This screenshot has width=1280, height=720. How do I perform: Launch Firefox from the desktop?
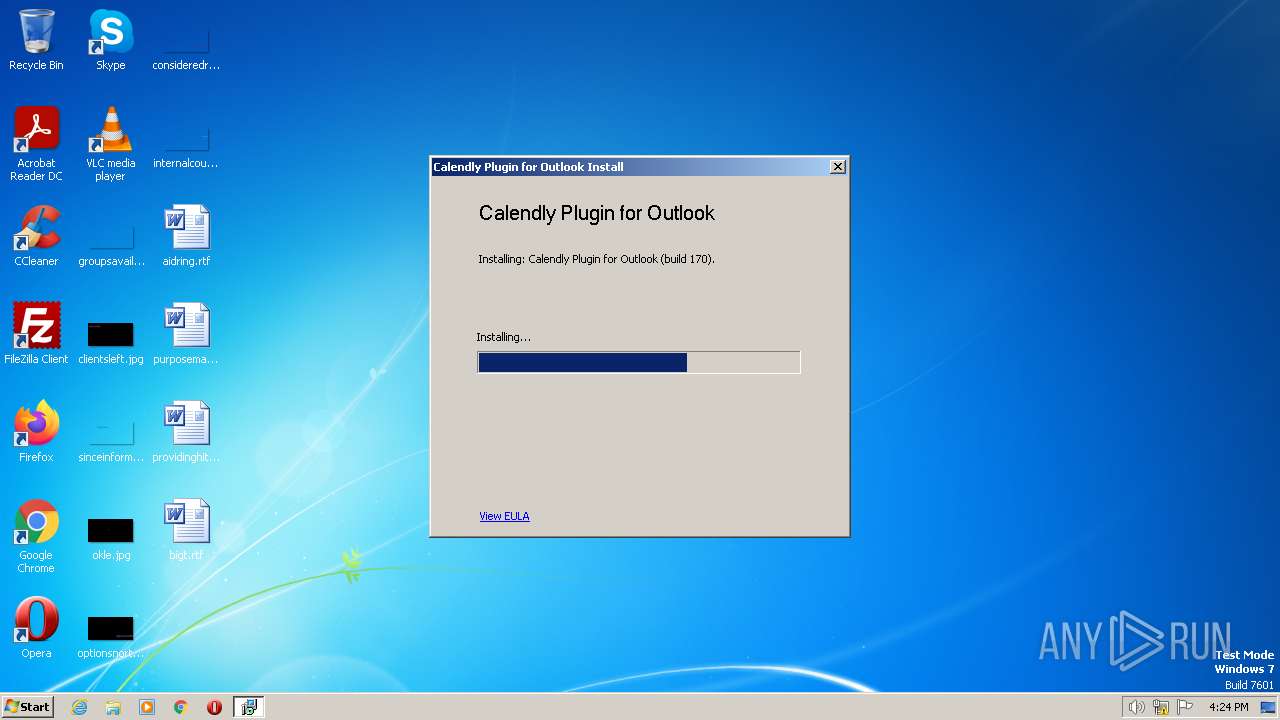point(36,432)
